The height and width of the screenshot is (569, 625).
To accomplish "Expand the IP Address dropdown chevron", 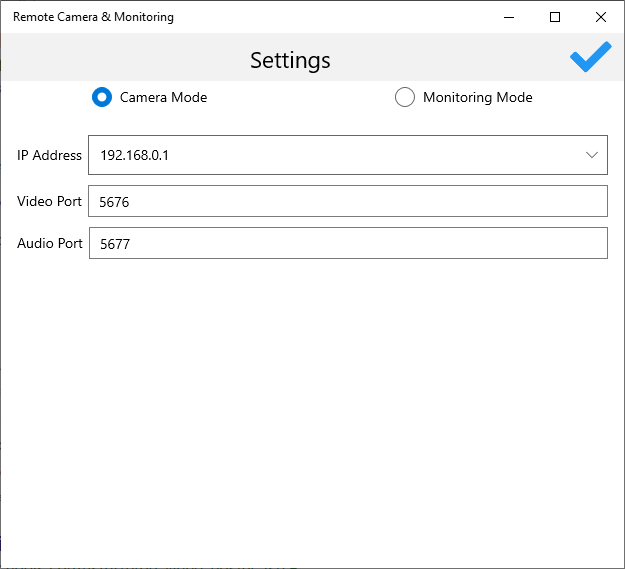I will click(x=590, y=155).
